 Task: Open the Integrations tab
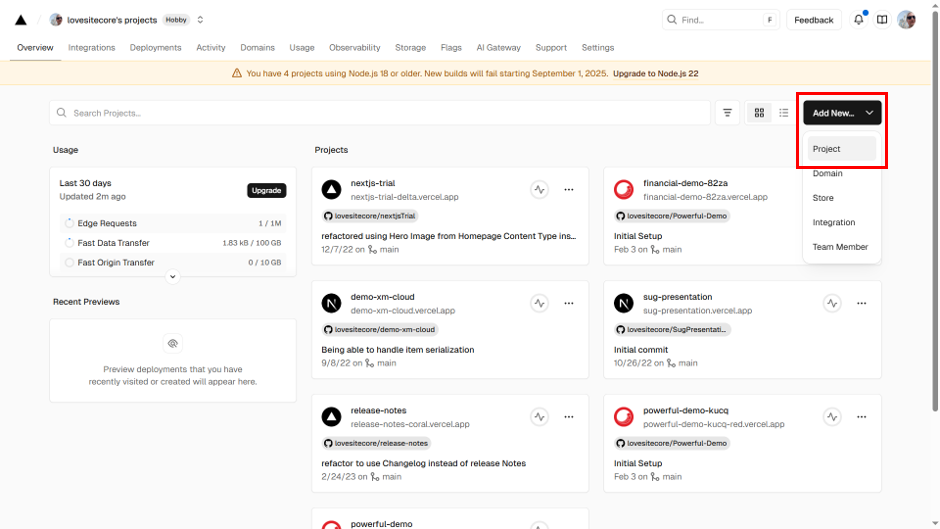coord(92,47)
